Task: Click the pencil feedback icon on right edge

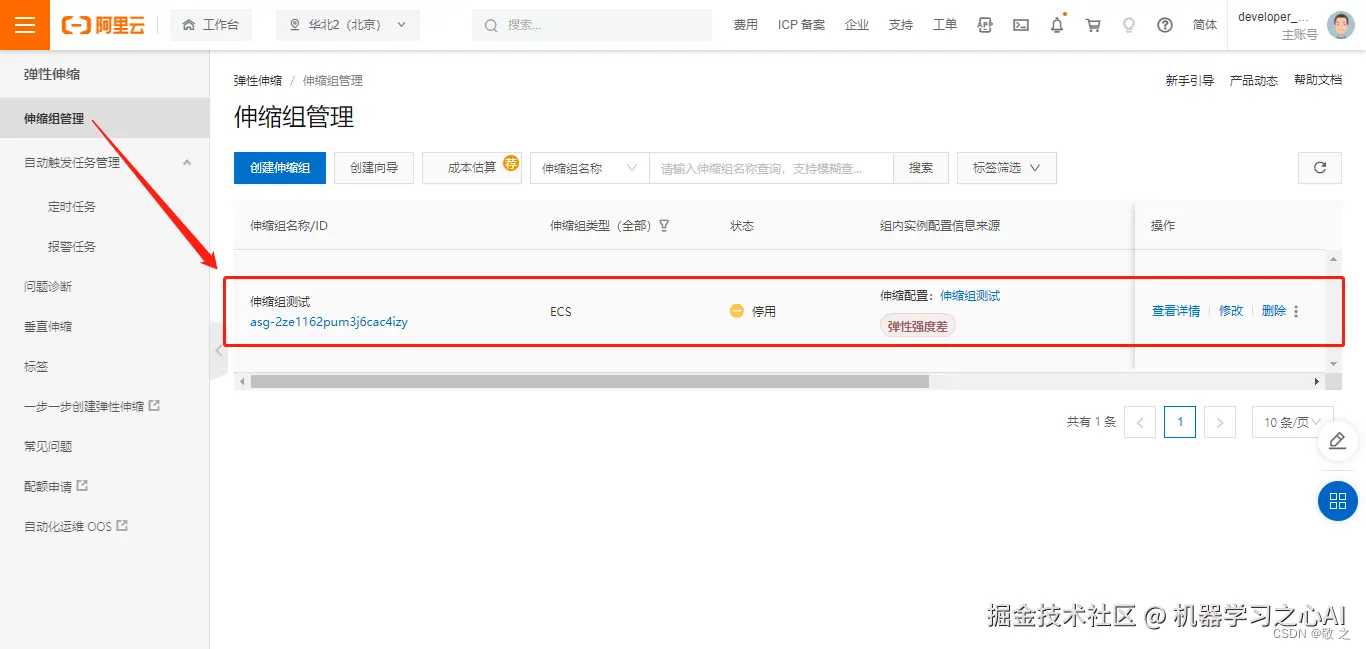Action: point(1337,440)
